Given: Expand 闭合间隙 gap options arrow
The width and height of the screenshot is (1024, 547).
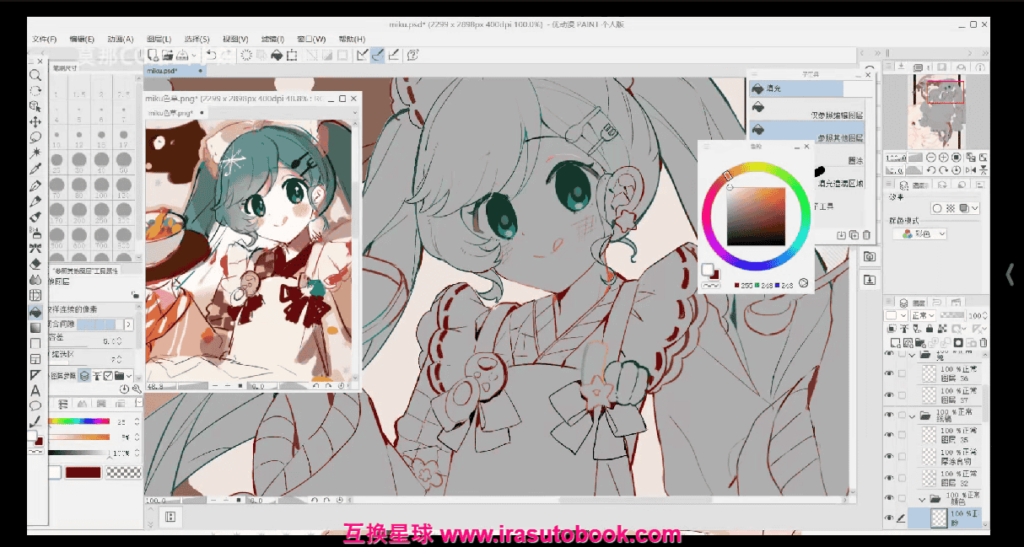Looking at the screenshot, I should 129,324.
